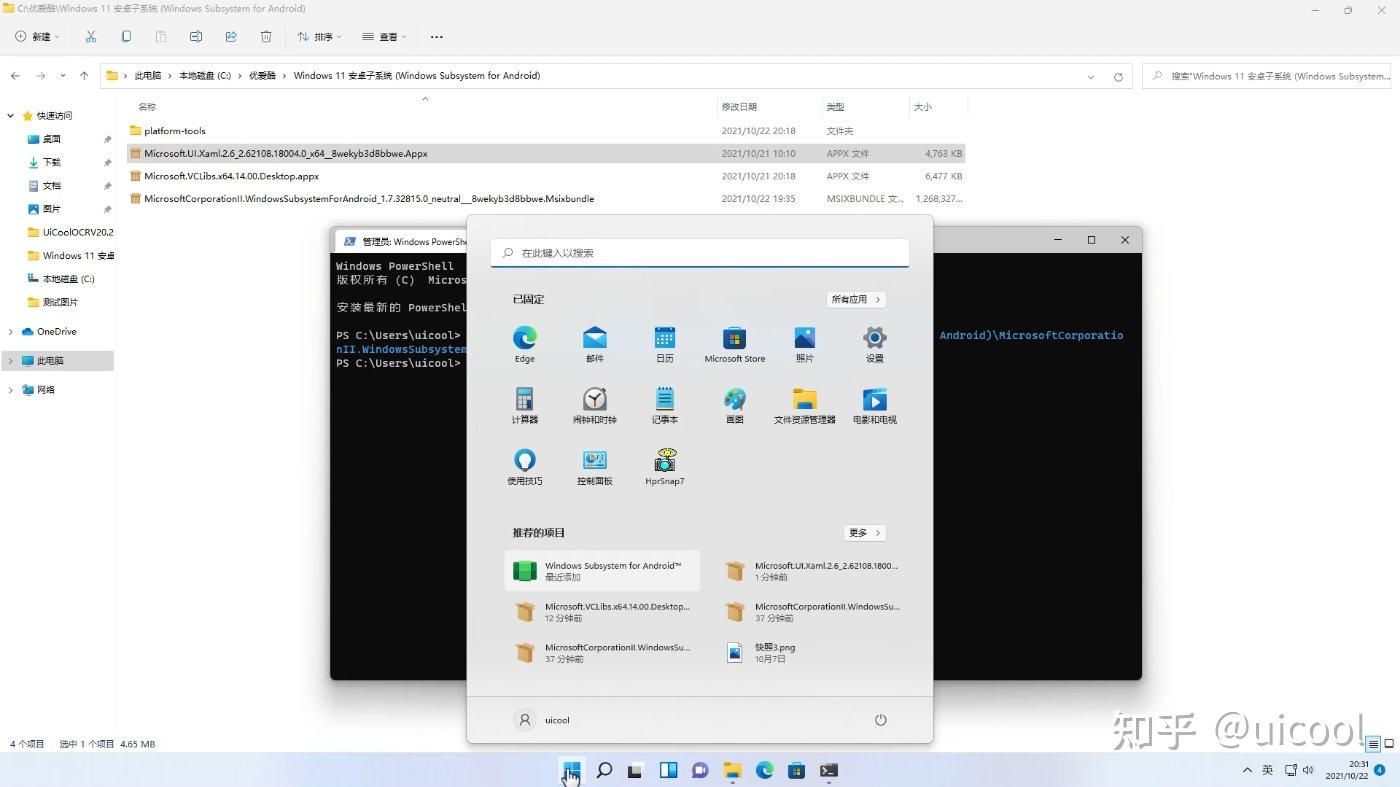Click the Share icon in Explorer toolbar

click(x=231, y=37)
